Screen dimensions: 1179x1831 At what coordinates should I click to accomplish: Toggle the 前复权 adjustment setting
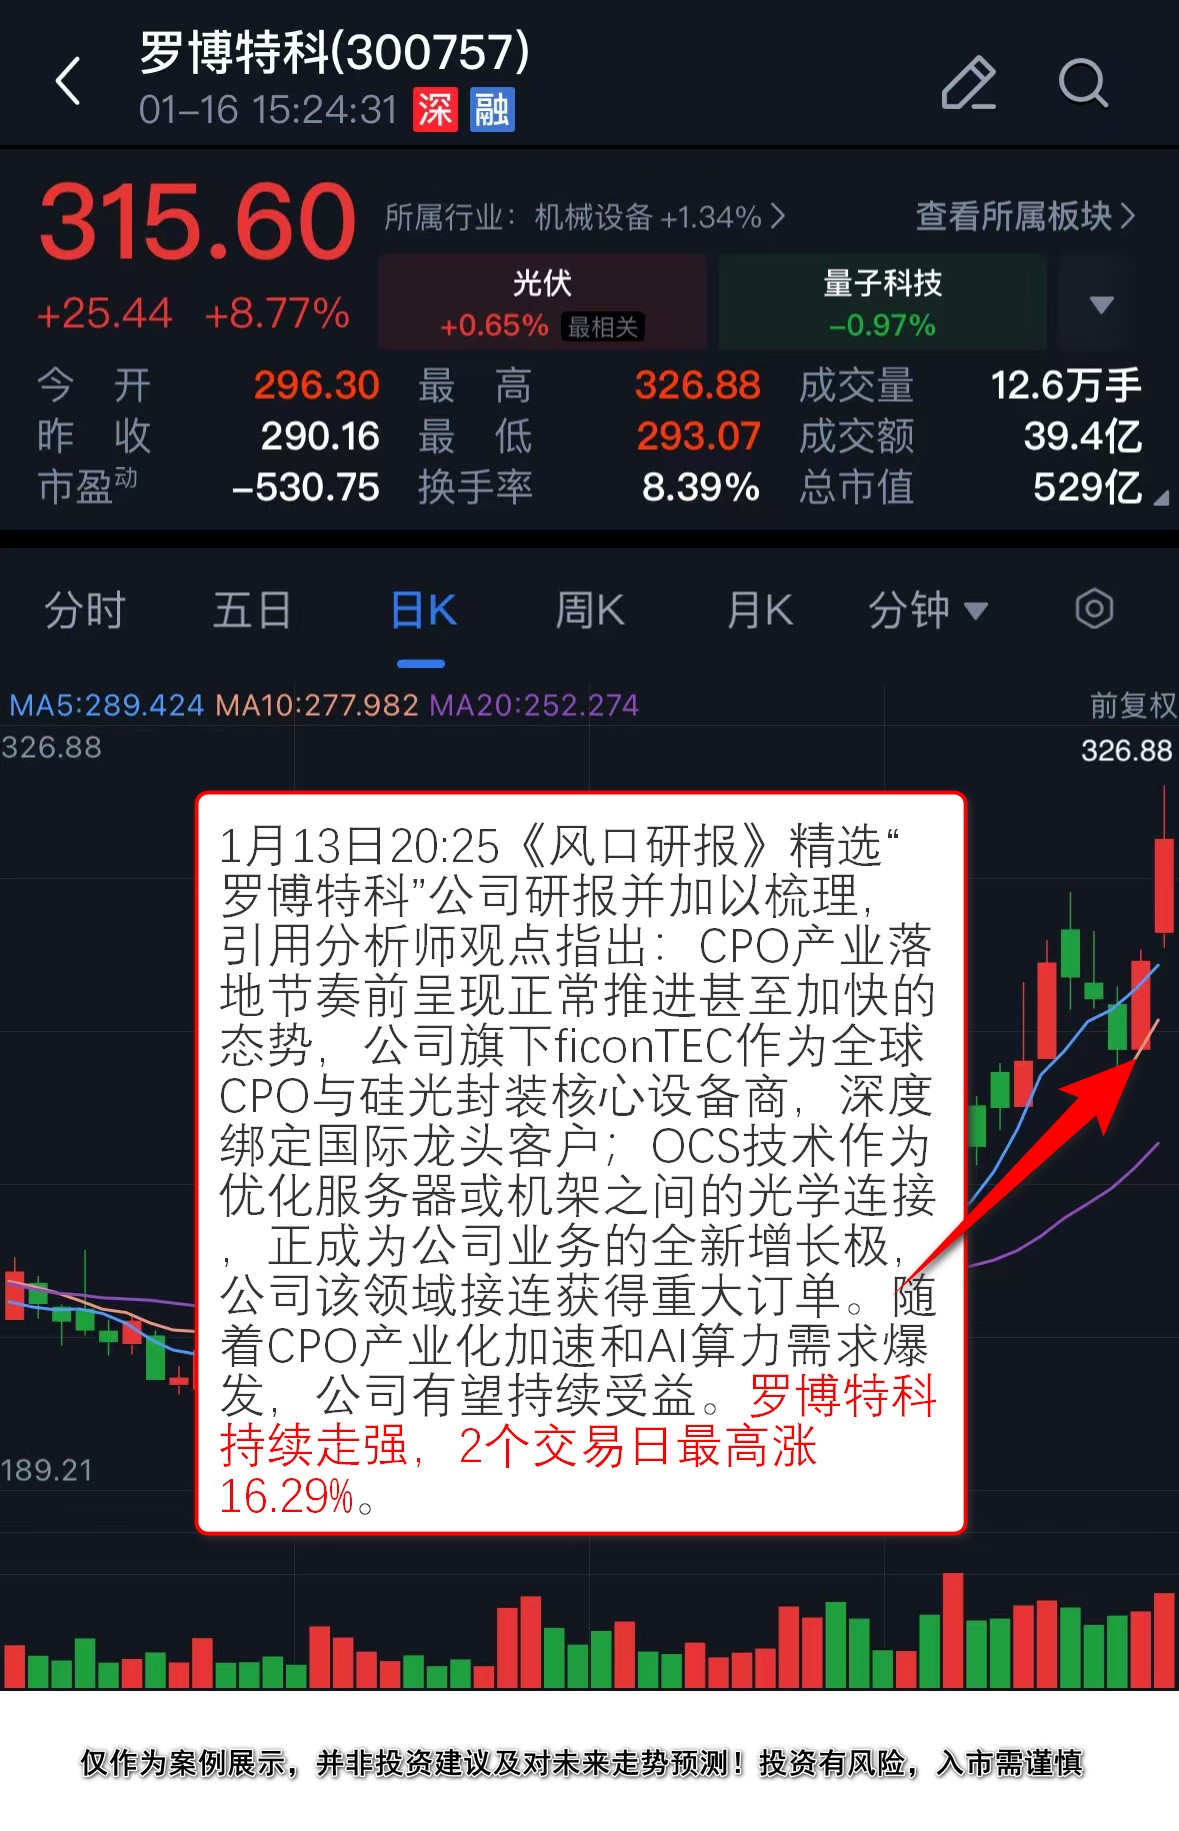click(x=1132, y=705)
